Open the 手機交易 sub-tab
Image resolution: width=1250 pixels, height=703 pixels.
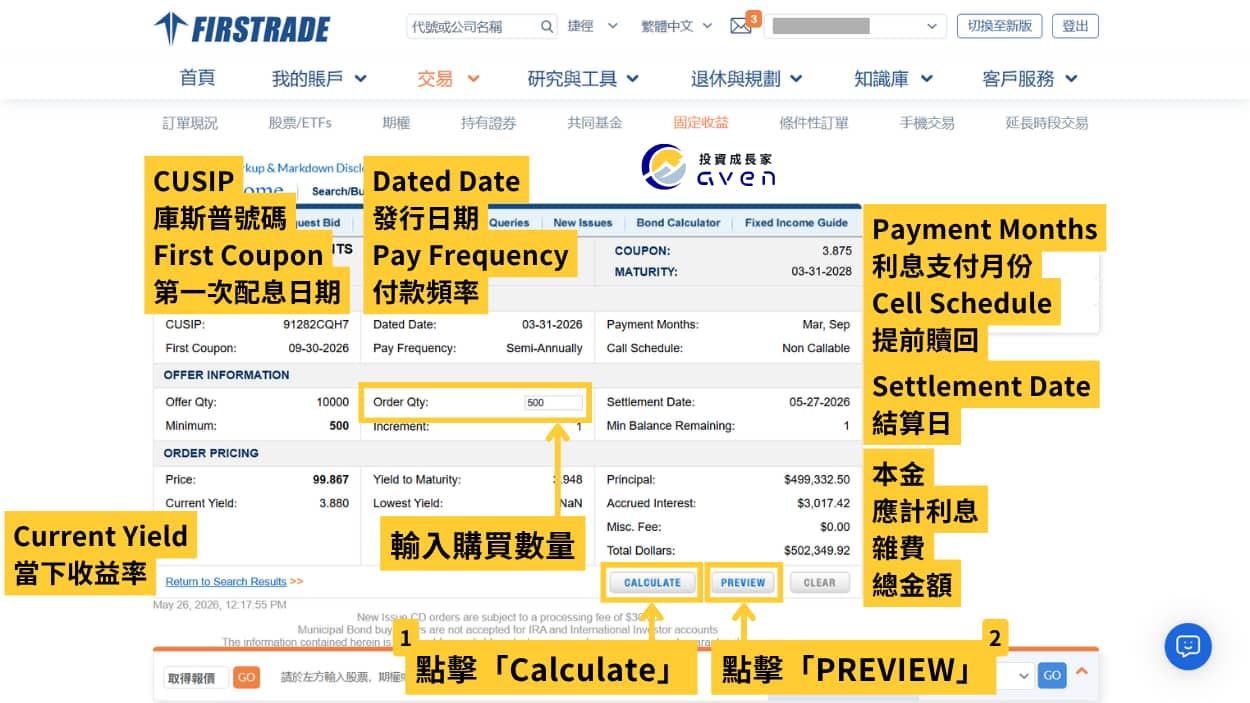point(927,123)
